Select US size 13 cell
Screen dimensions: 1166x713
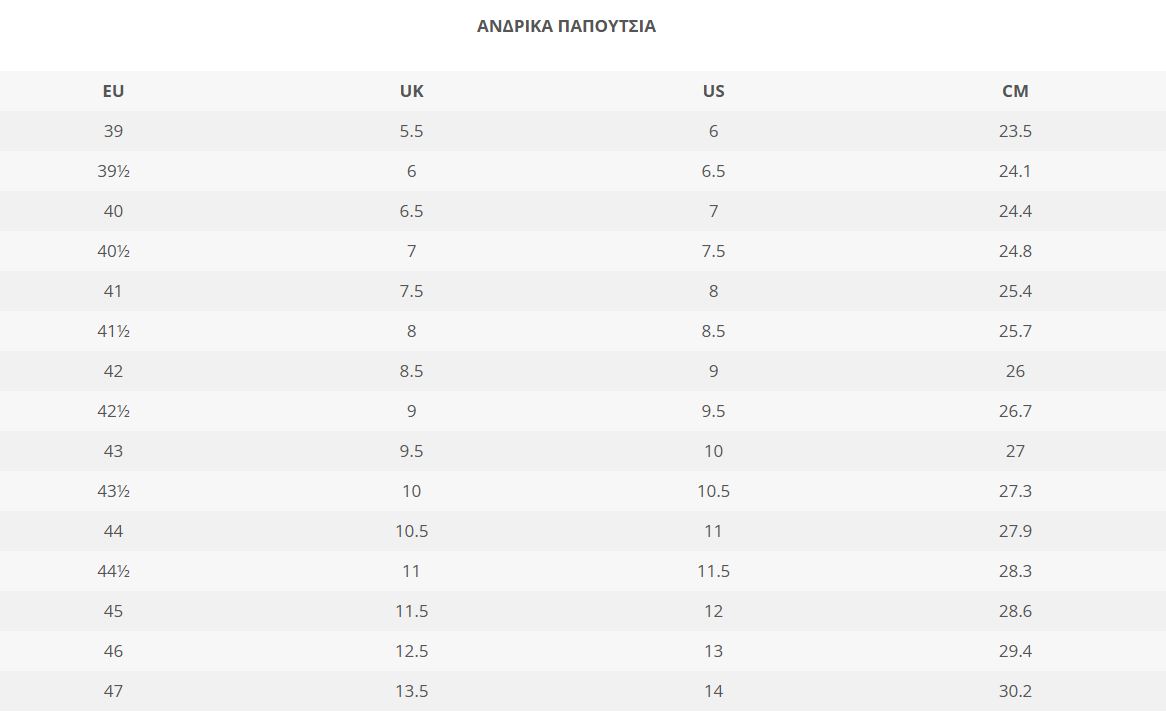pyautogui.click(x=713, y=651)
